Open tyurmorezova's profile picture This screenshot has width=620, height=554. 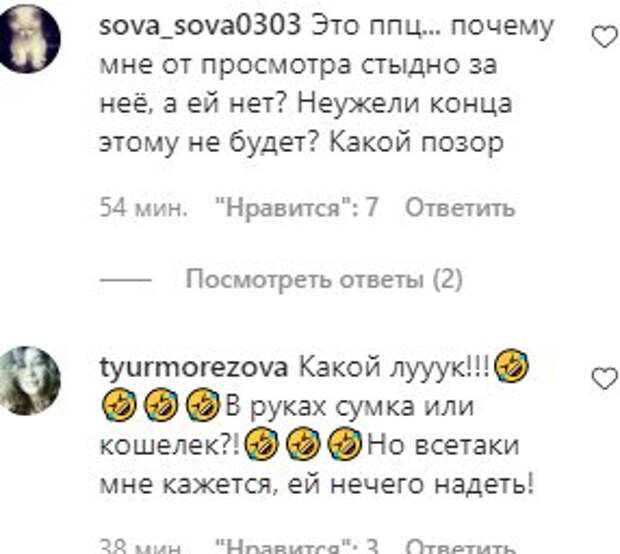point(30,380)
